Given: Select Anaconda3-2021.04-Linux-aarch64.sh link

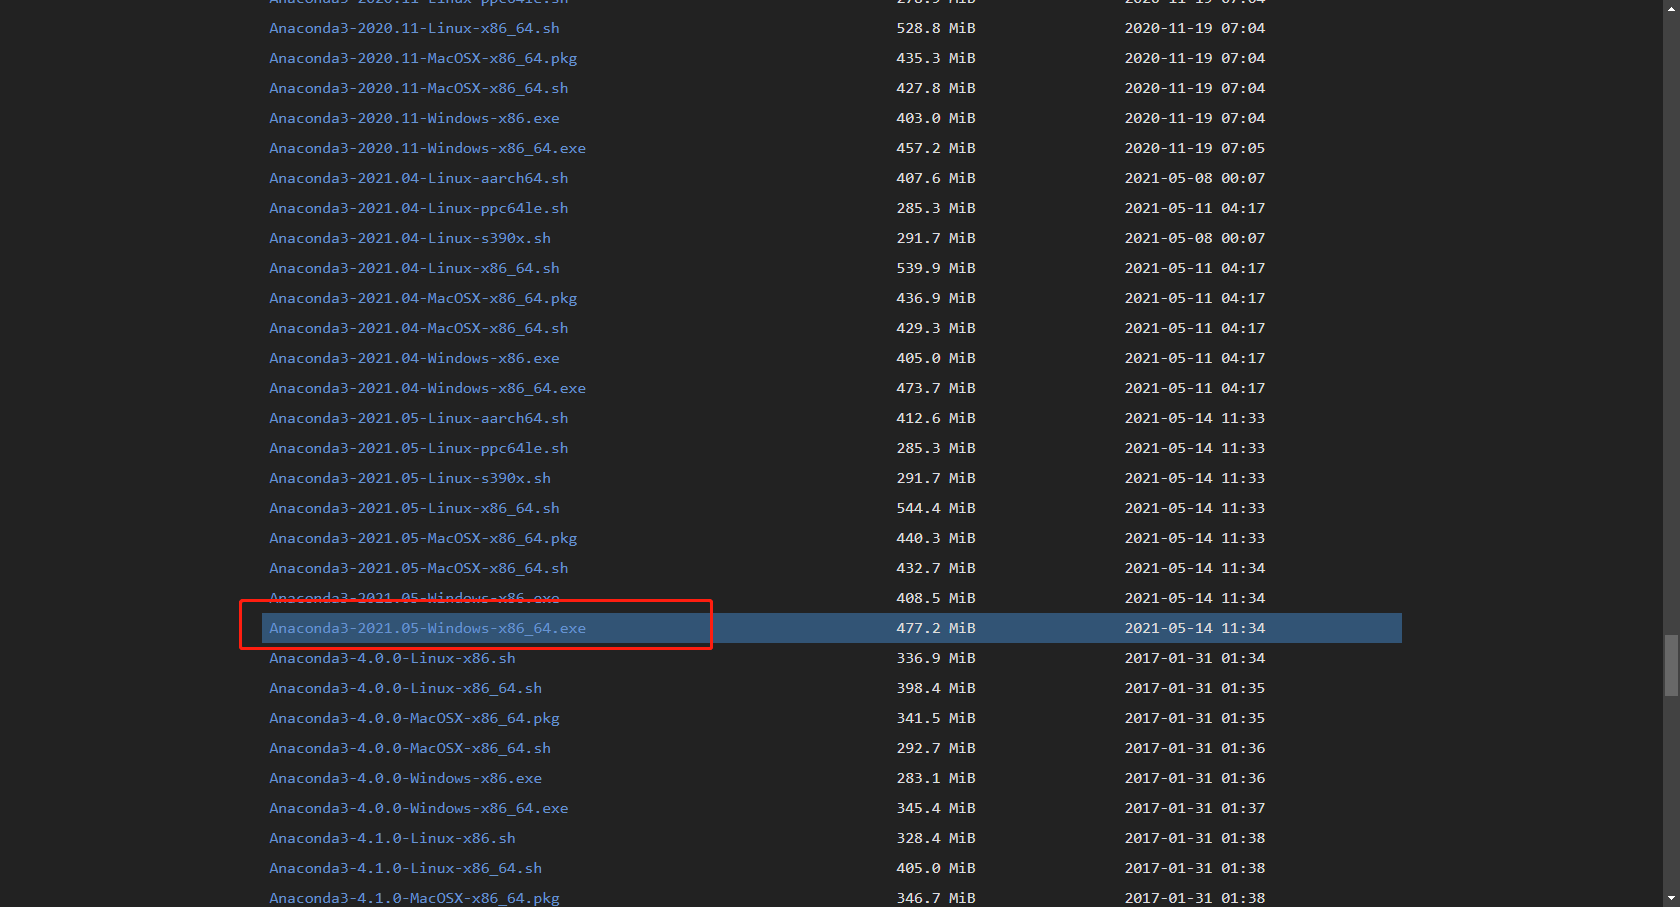Looking at the screenshot, I should click(418, 178).
